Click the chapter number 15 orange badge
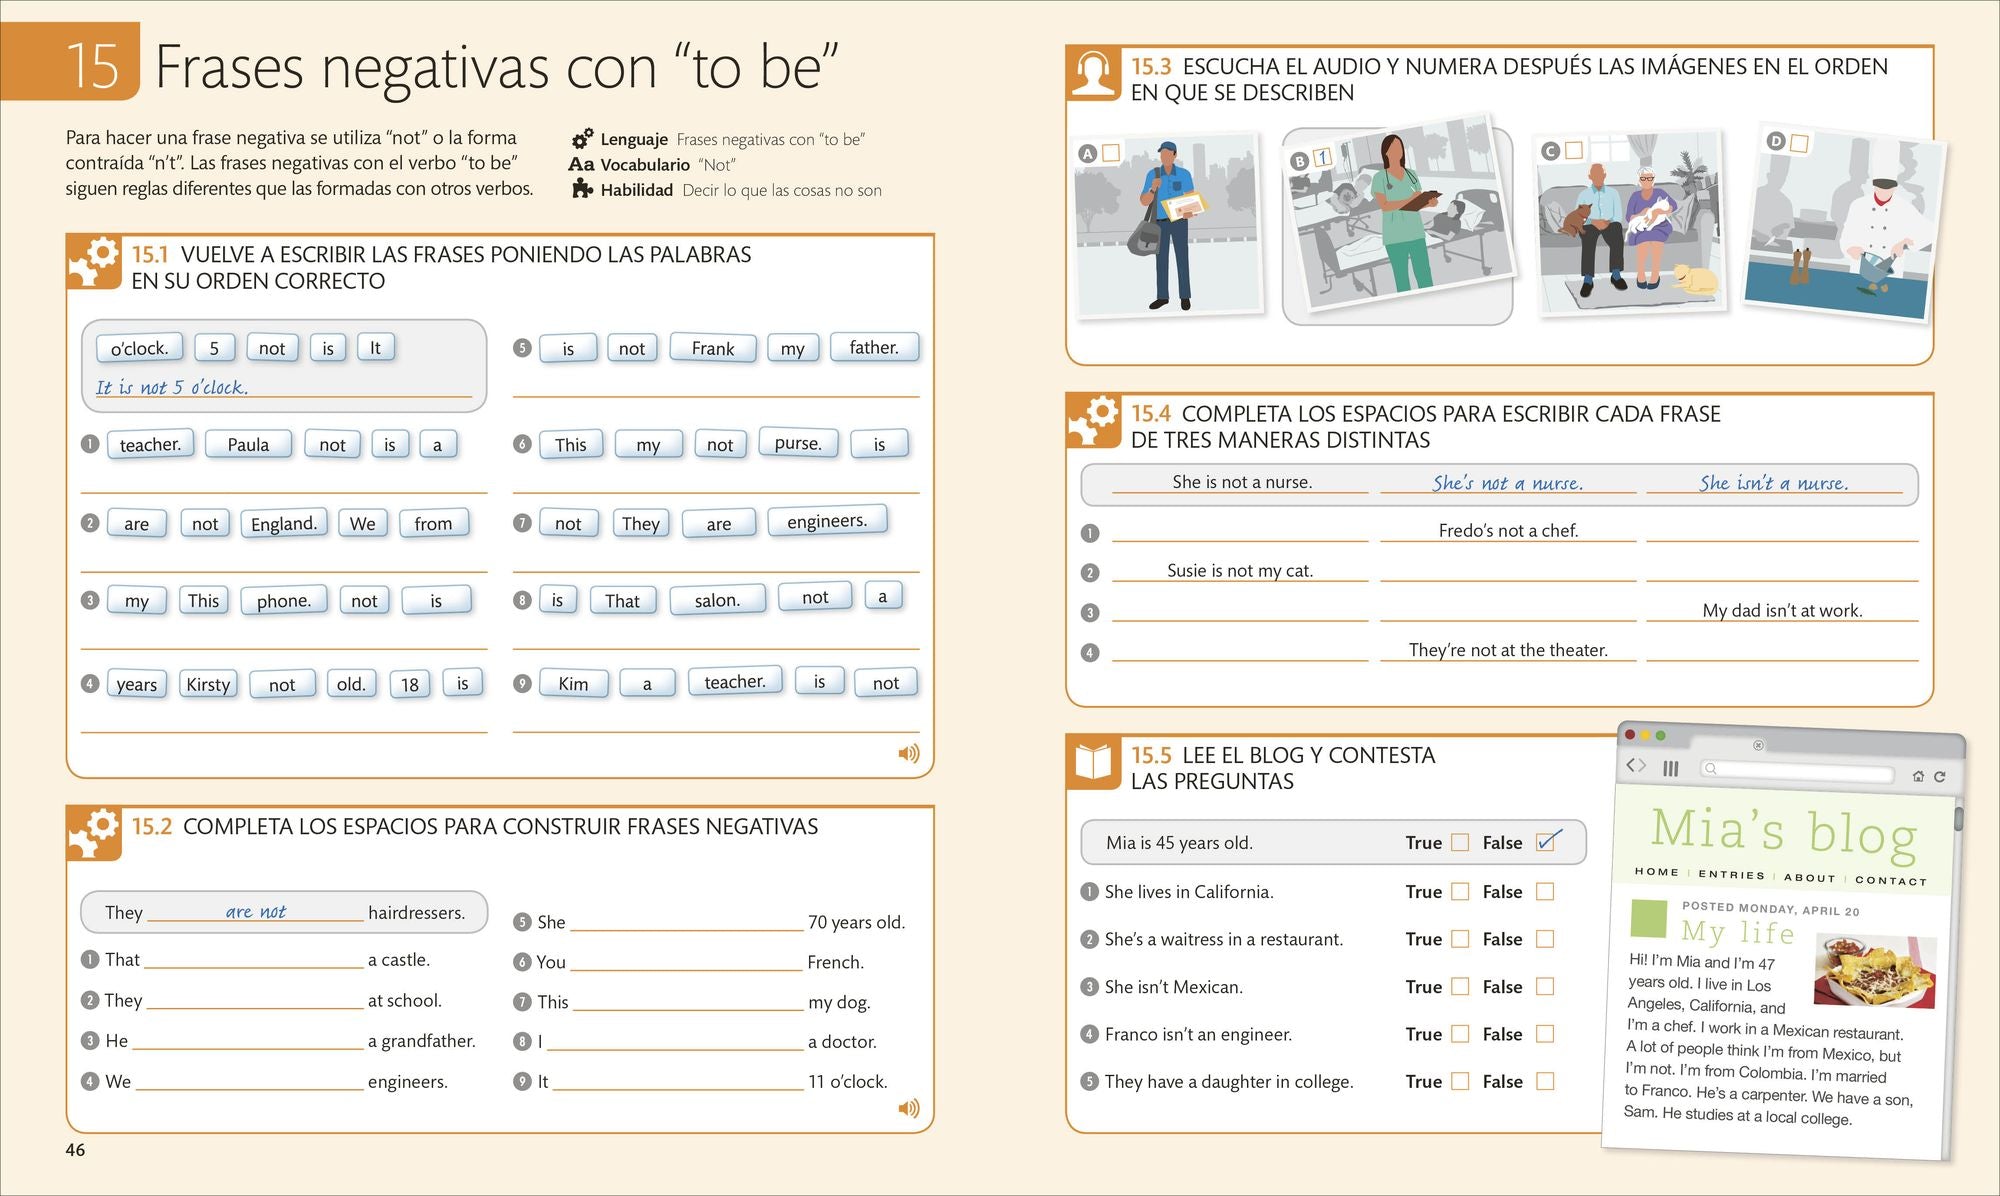2000x1196 pixels. (70, 62)
